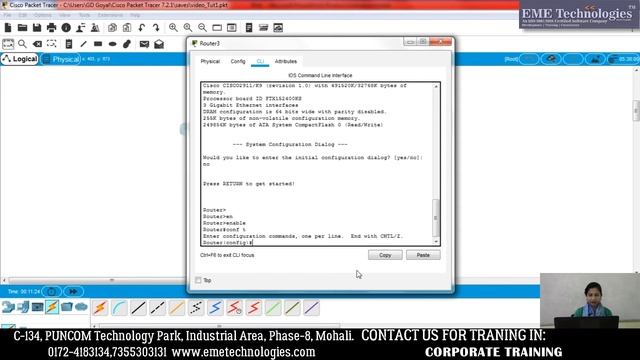Switch to the Config tab in Router3
Image resolution: width=640 pixels, height=360 pixels.
[238, 61]
